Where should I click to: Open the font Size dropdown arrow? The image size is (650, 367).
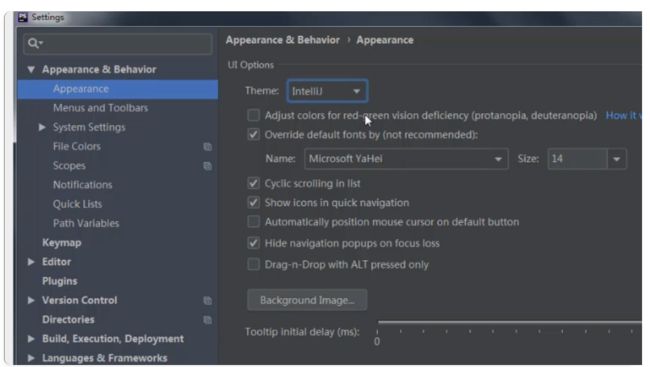pyautogui.click(x=617, y=159)
